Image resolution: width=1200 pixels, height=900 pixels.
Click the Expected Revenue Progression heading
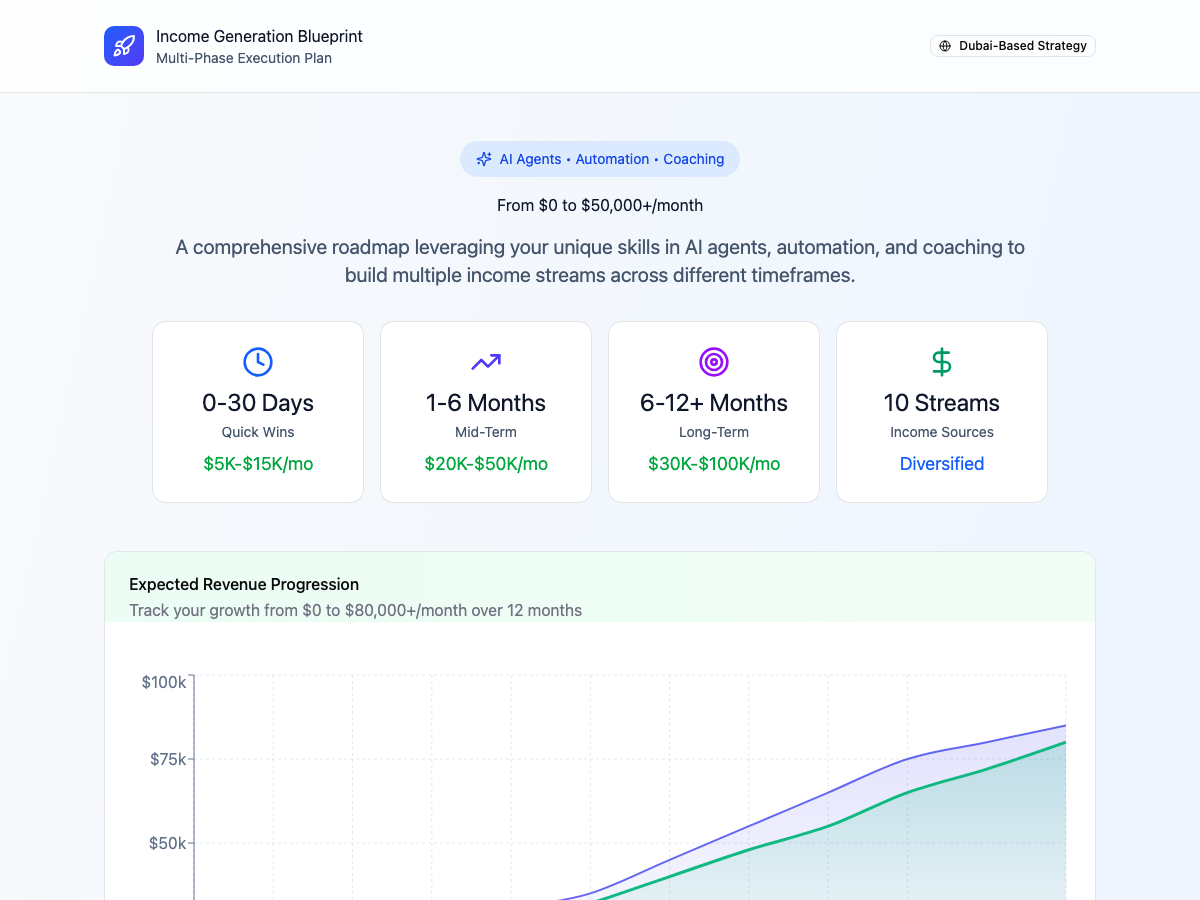tap(244, 584)
